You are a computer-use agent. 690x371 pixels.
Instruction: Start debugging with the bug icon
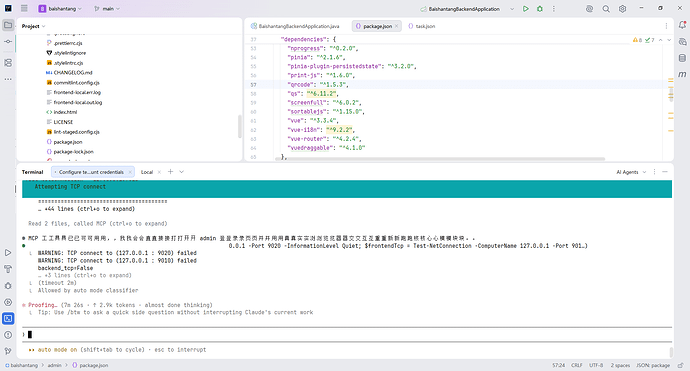[x=540, y=9]
